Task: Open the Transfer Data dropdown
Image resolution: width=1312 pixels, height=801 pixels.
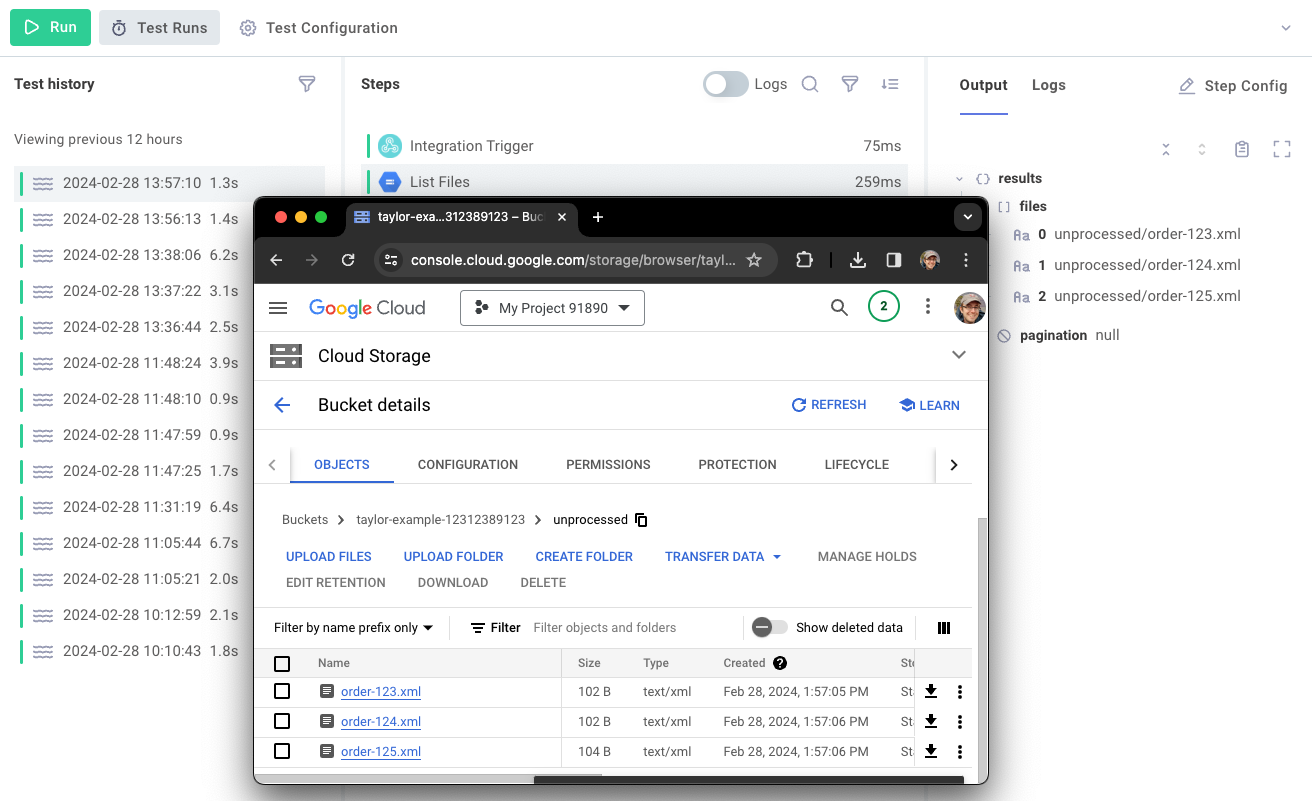Action: [x=723, y=556]
